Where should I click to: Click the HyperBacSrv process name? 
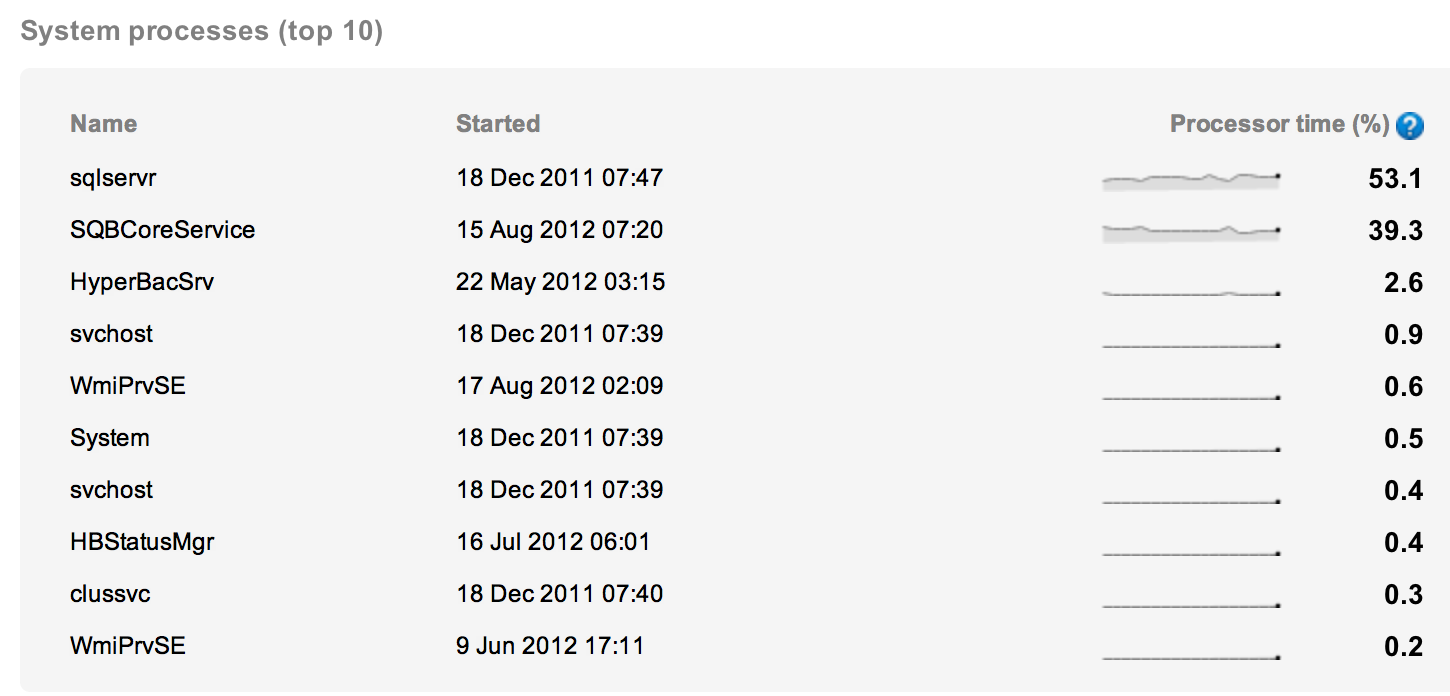coord(142,282)
